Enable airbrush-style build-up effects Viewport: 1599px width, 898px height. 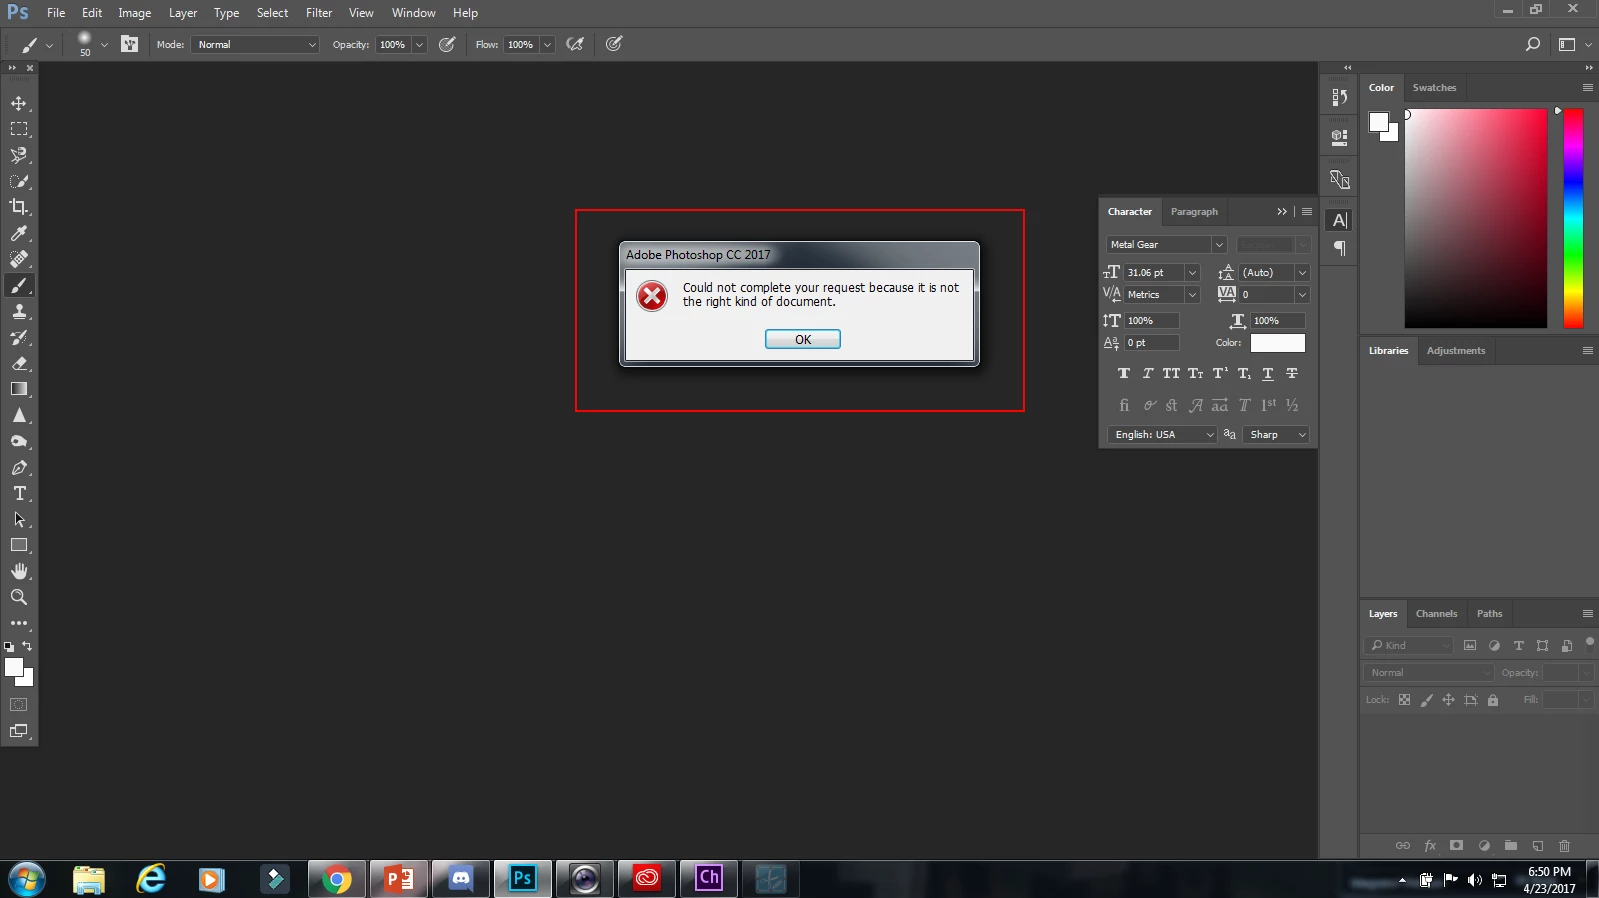(575, 44)
